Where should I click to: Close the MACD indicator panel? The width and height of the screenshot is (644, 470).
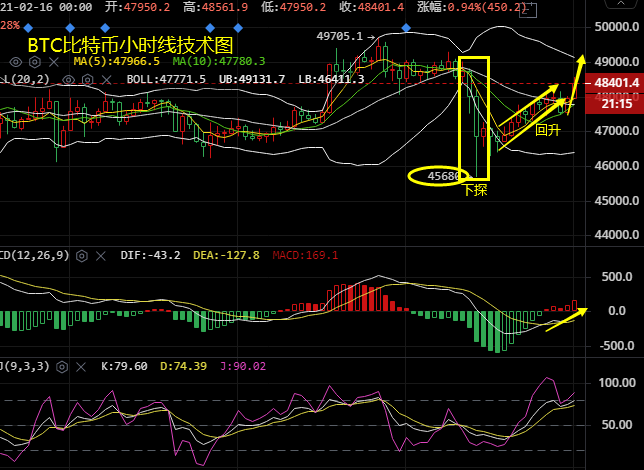[x=101, y=256]
